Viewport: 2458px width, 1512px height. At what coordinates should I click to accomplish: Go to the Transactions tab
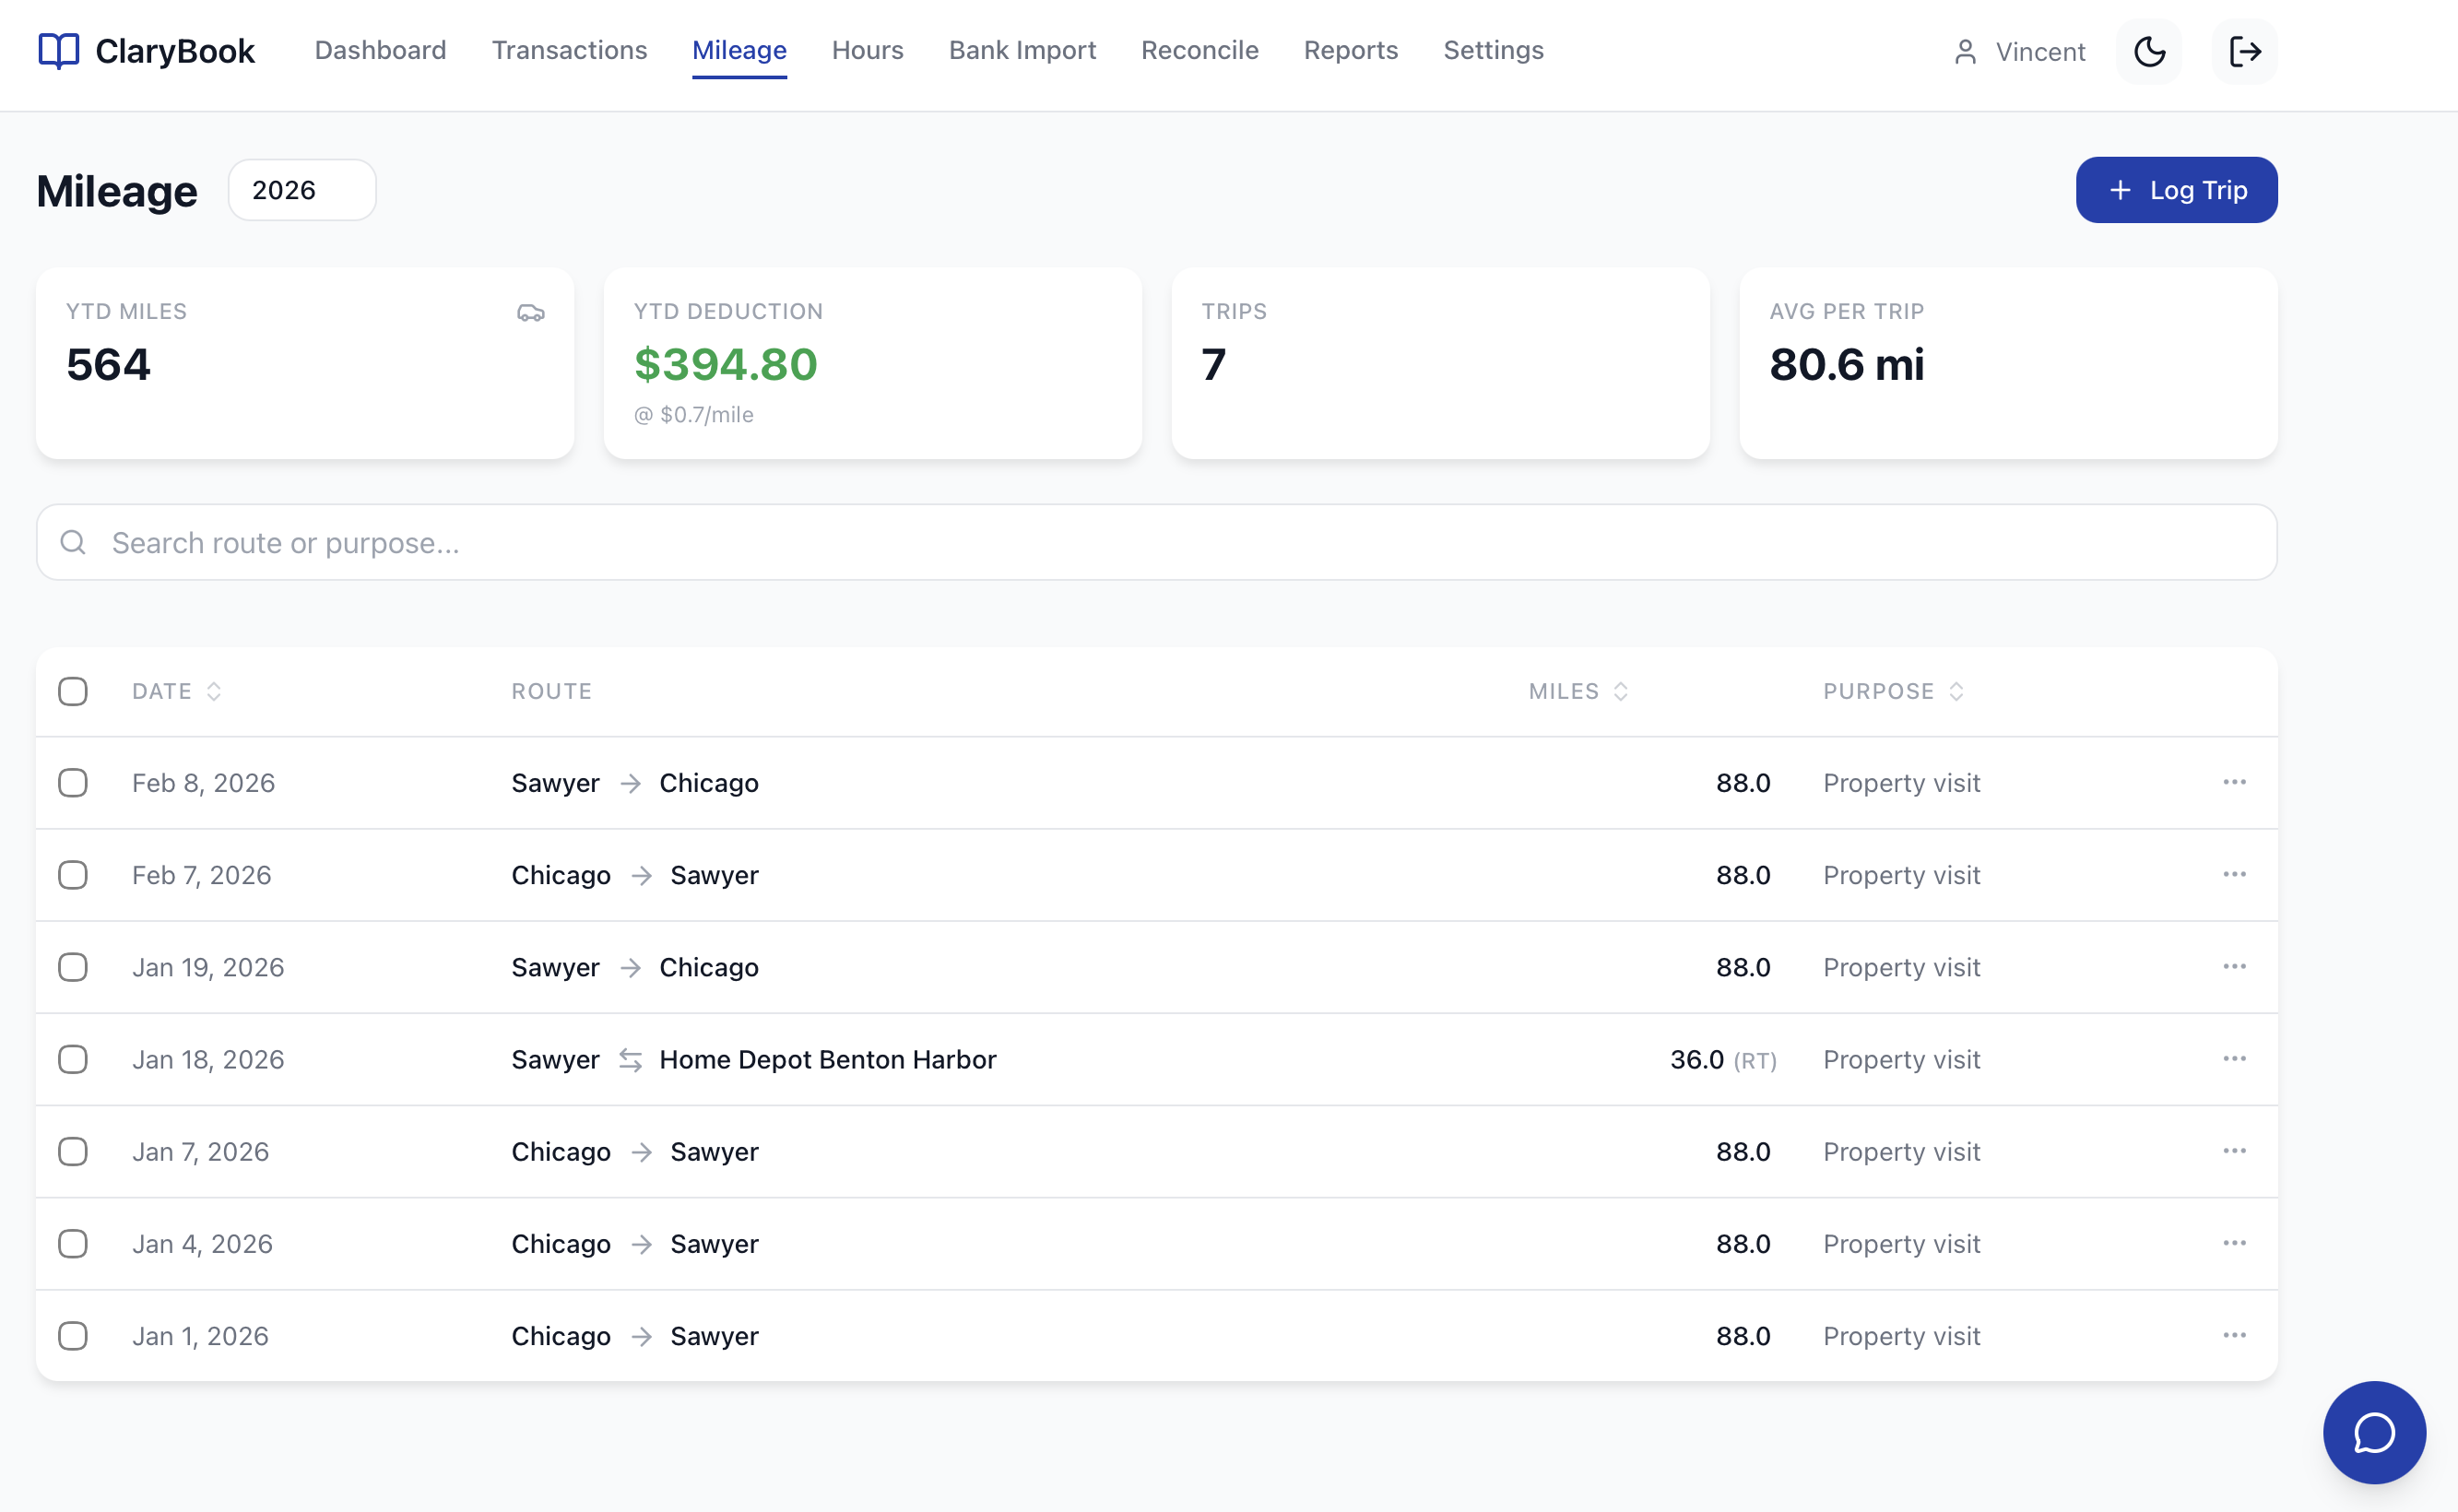[x=569, y=50]
